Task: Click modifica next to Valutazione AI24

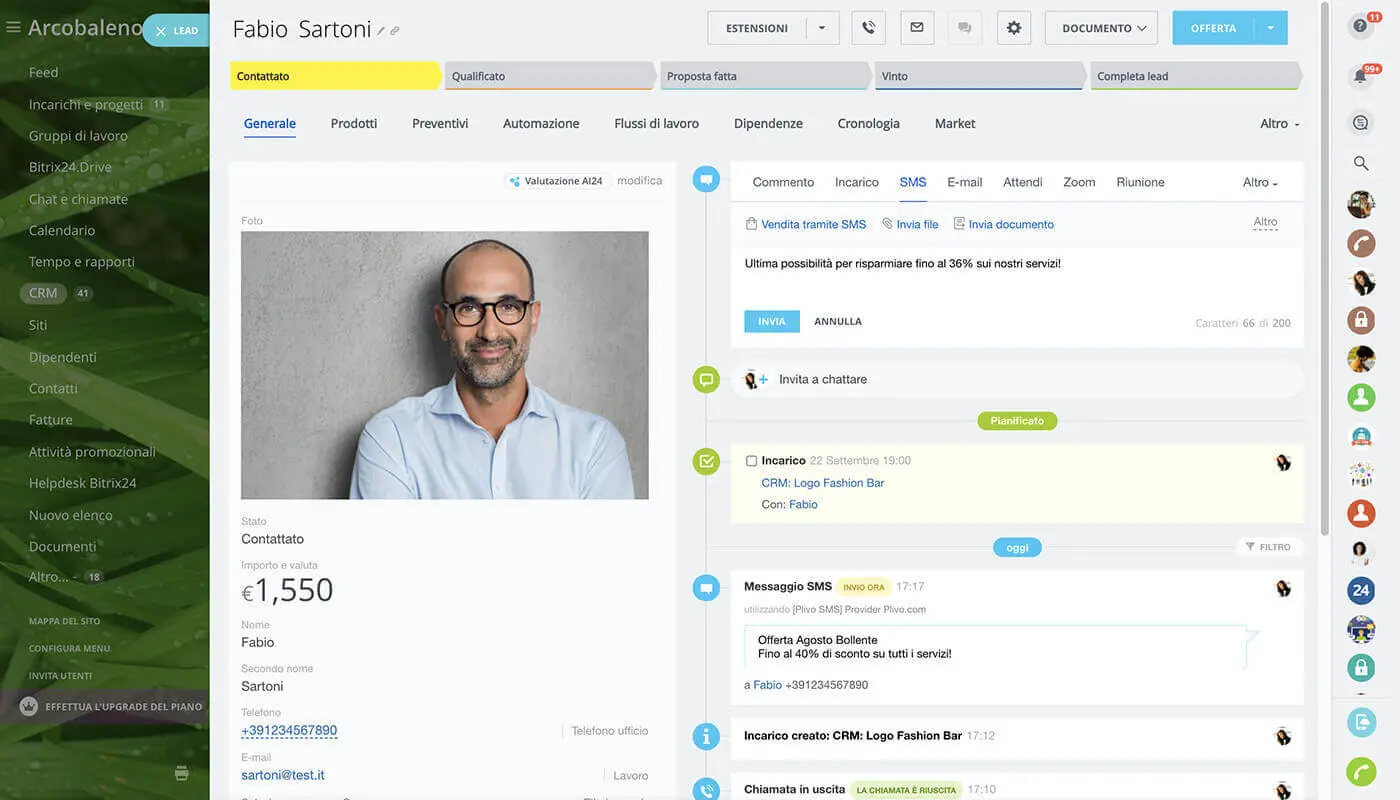Action: coord(640,181)
